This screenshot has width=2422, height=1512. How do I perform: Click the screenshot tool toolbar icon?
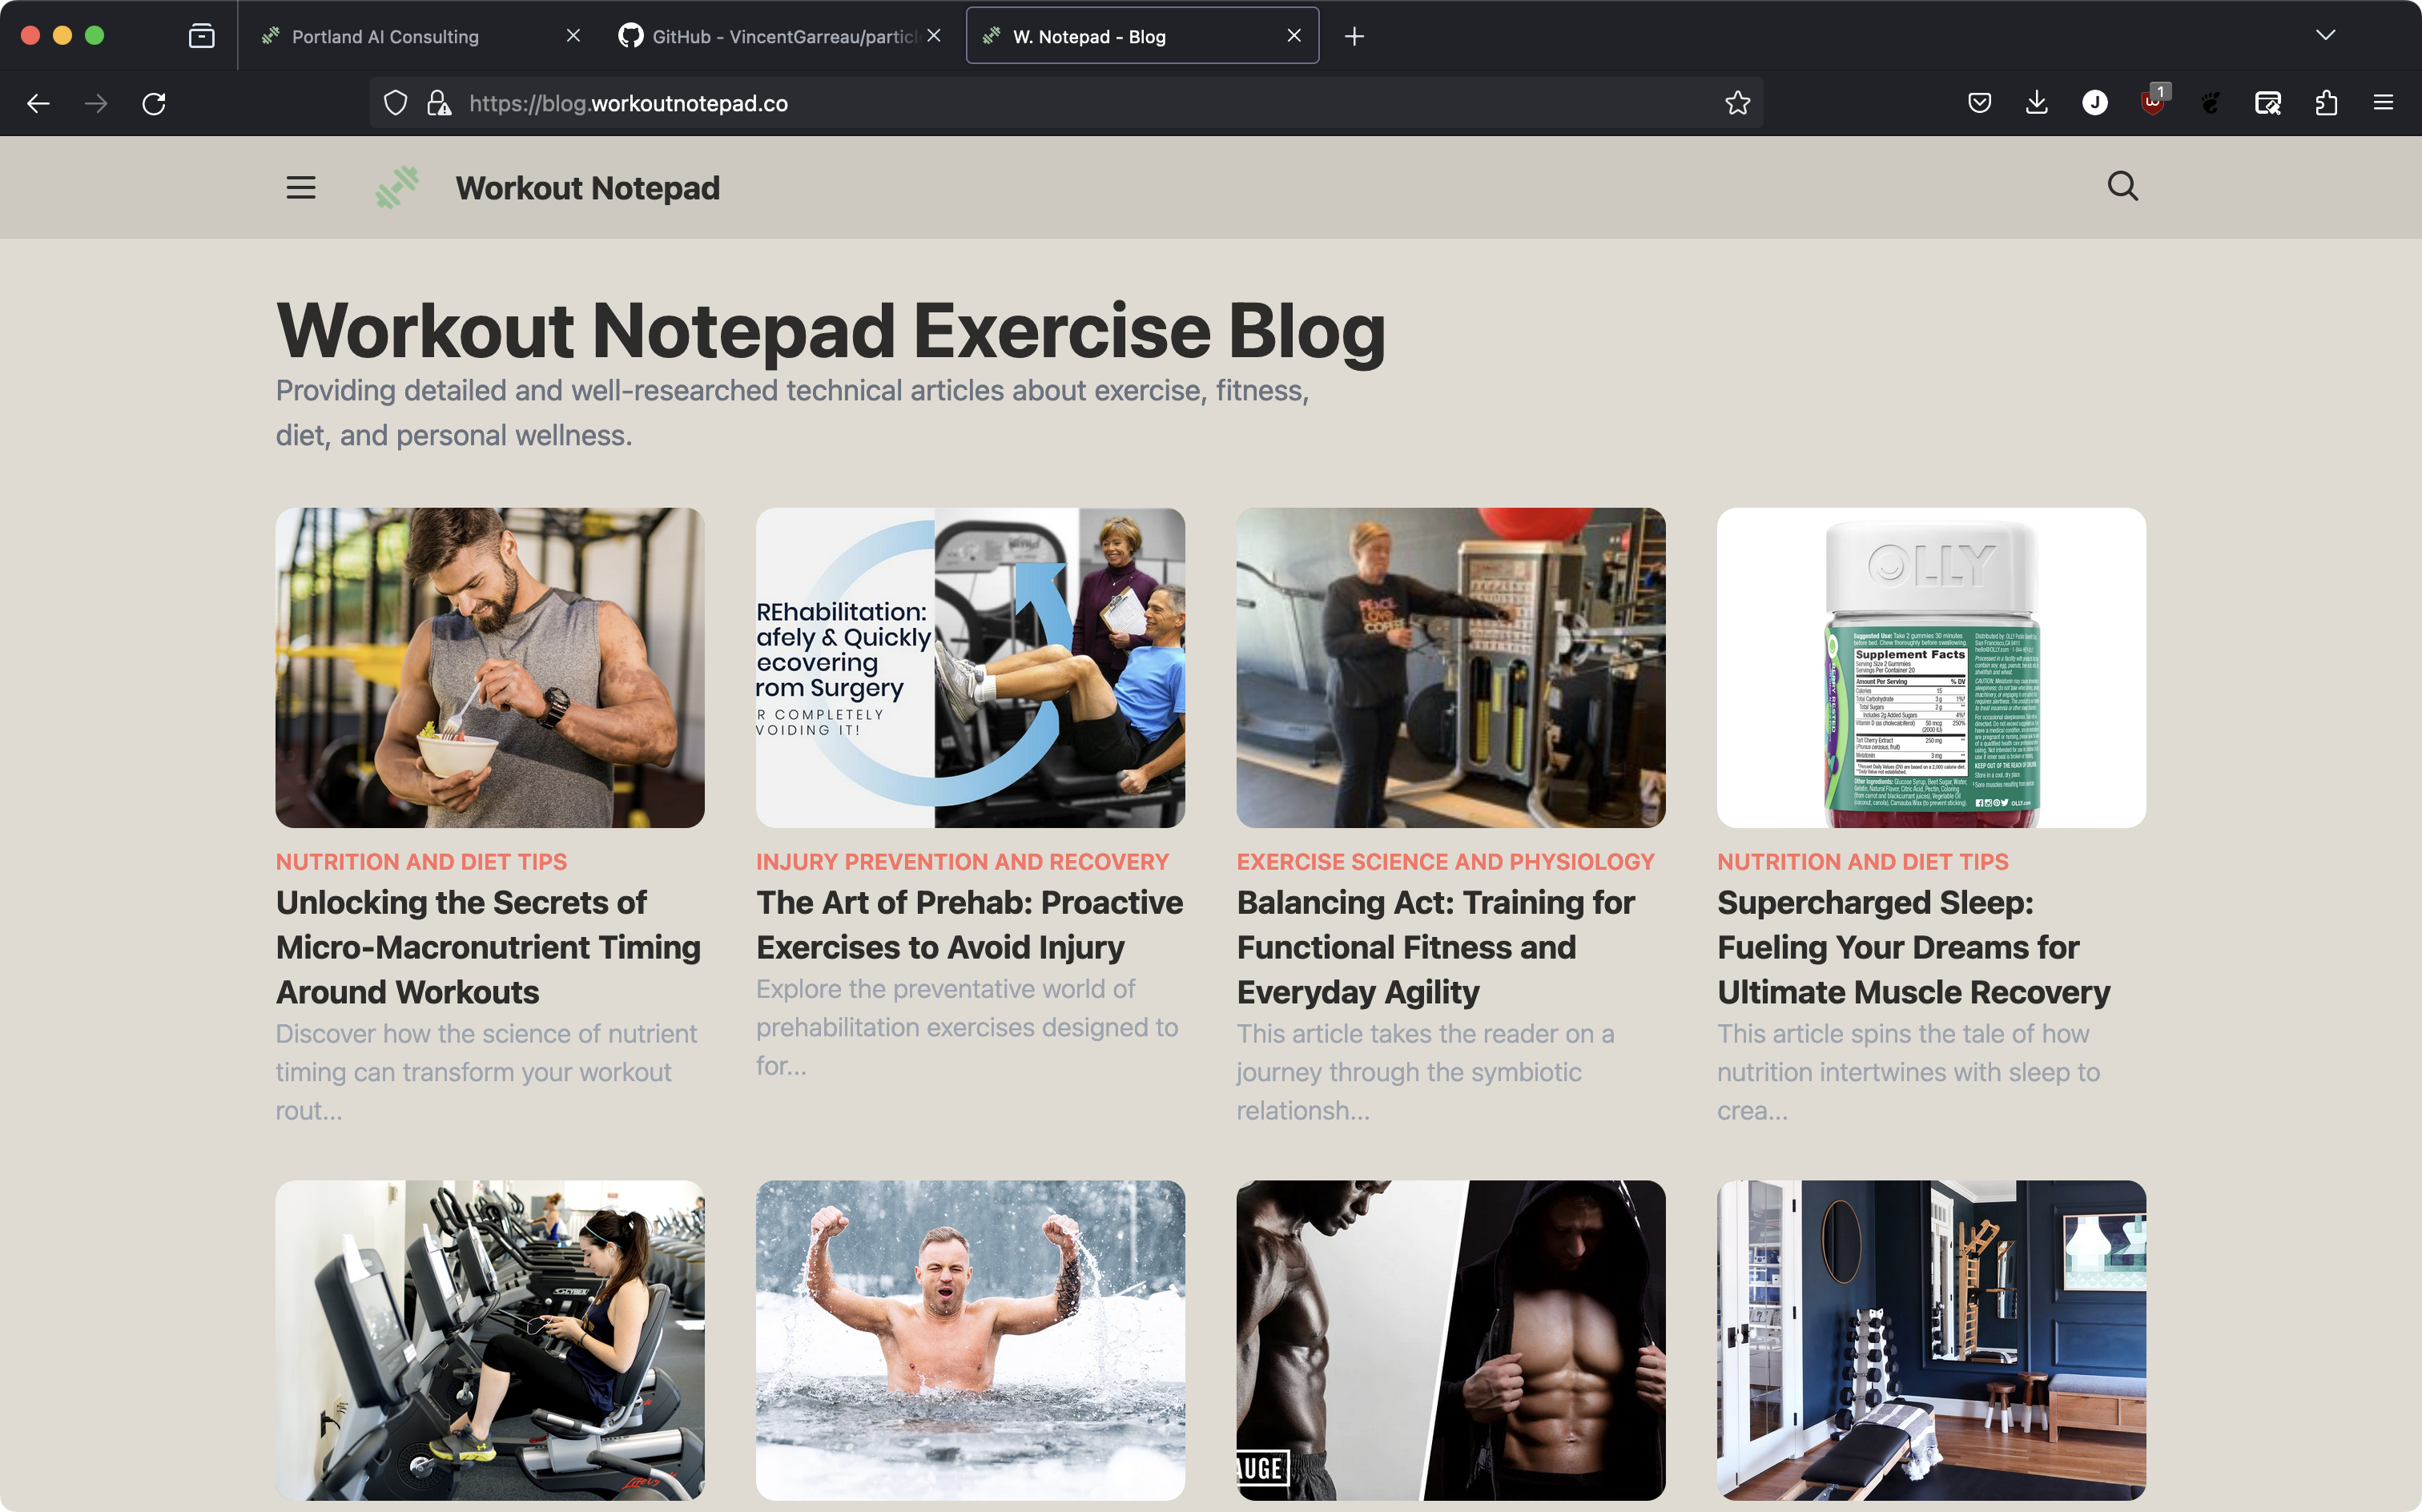tap(2268, 103)
